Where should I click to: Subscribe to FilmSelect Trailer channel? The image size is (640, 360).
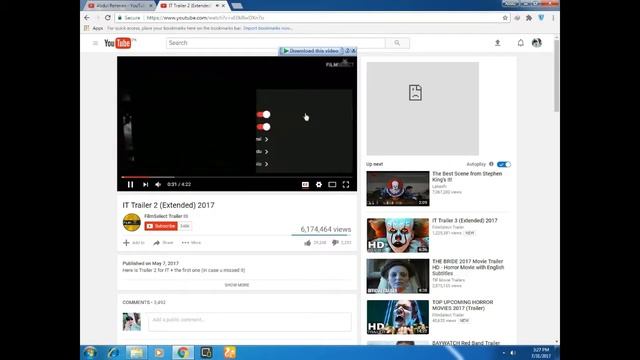coord(161,226)
